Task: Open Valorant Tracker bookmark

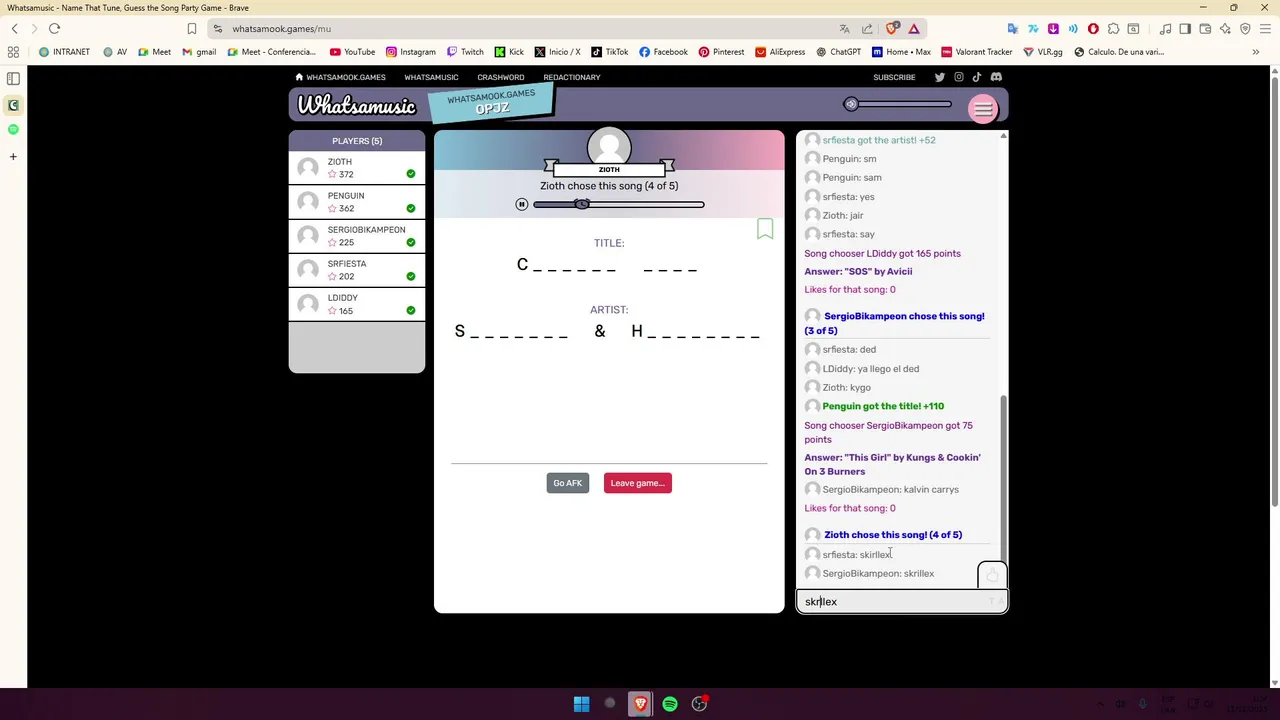Action: [x=977, y=52]
